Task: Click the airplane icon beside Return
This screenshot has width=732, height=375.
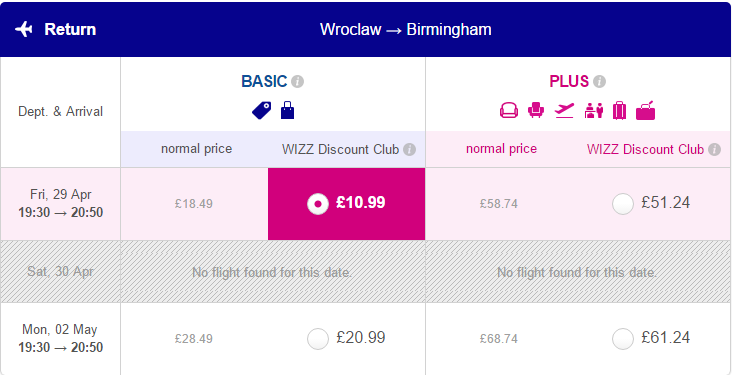Action: (23, 29)
